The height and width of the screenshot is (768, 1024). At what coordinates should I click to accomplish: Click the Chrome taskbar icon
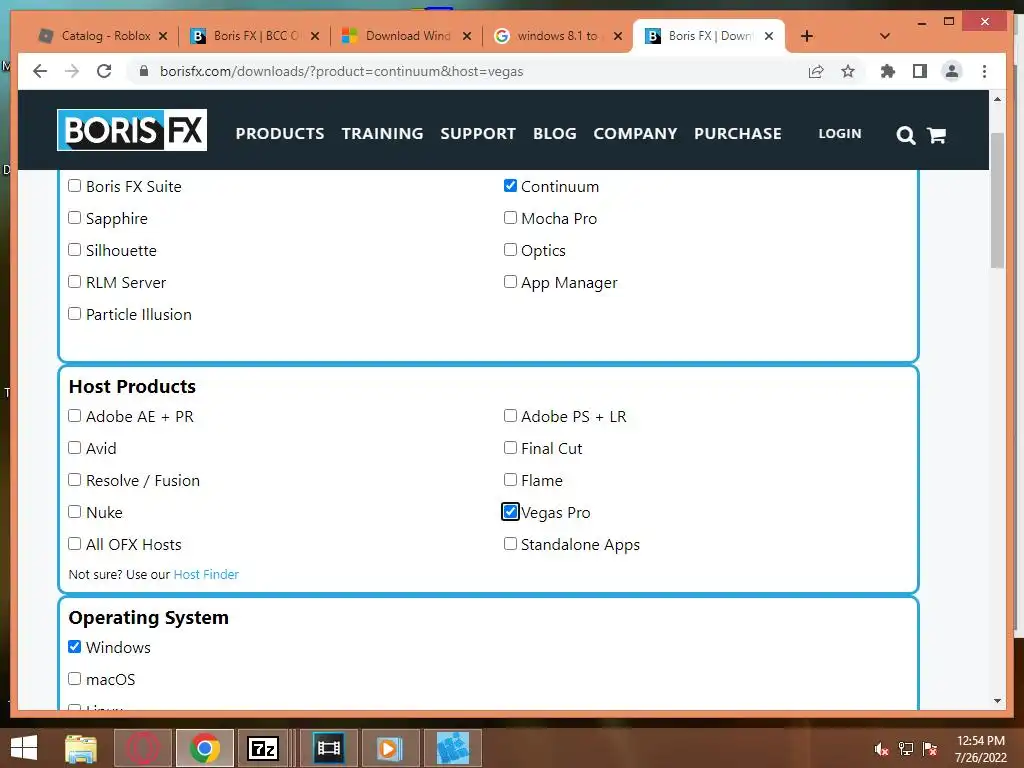[204, 748]
